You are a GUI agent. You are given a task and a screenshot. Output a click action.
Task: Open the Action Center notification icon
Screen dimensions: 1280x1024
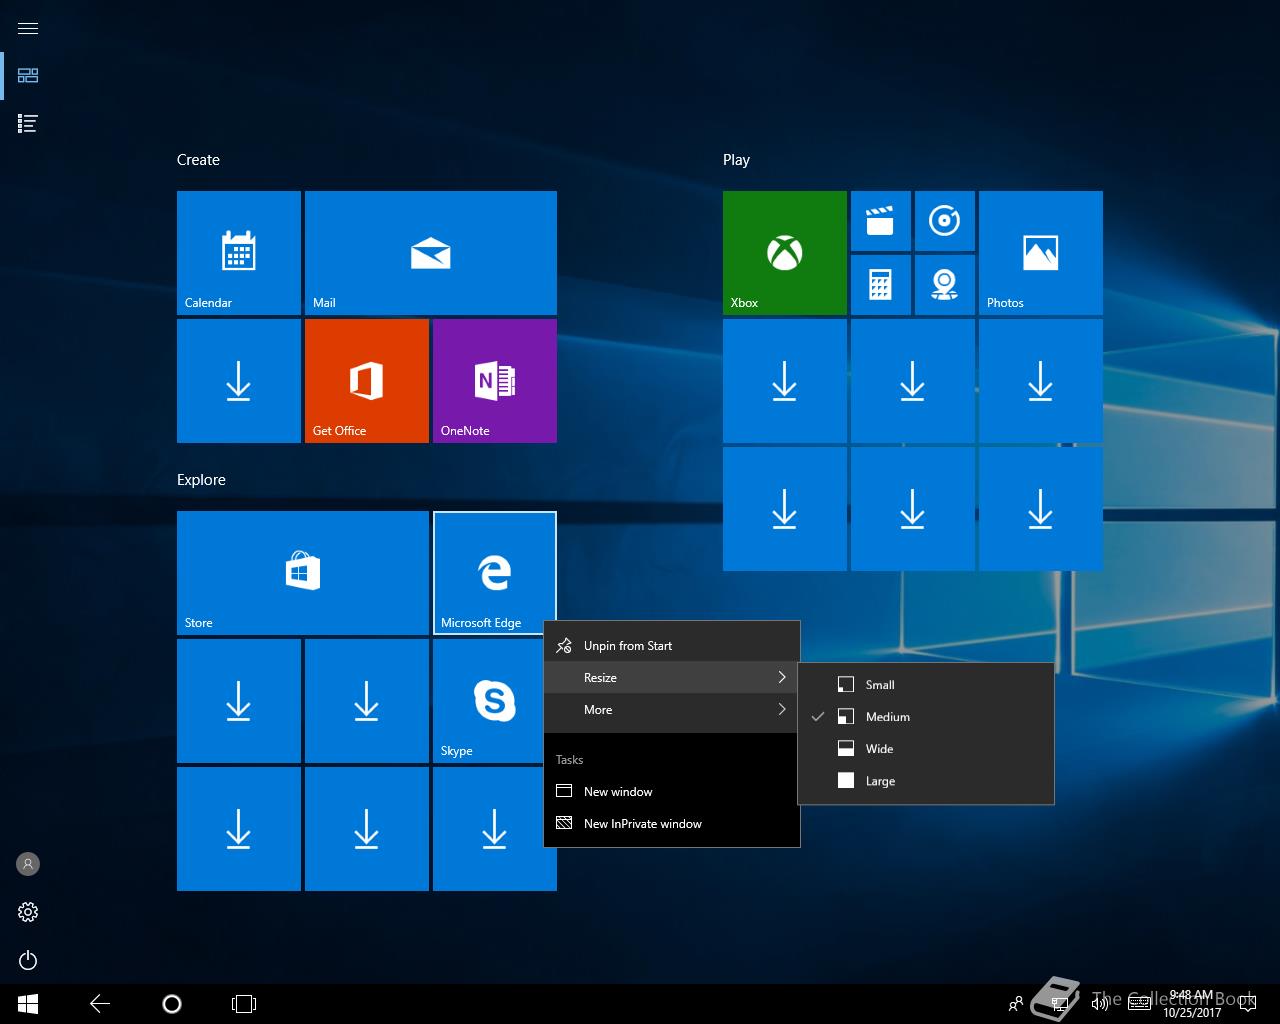pos(1246,1004)
